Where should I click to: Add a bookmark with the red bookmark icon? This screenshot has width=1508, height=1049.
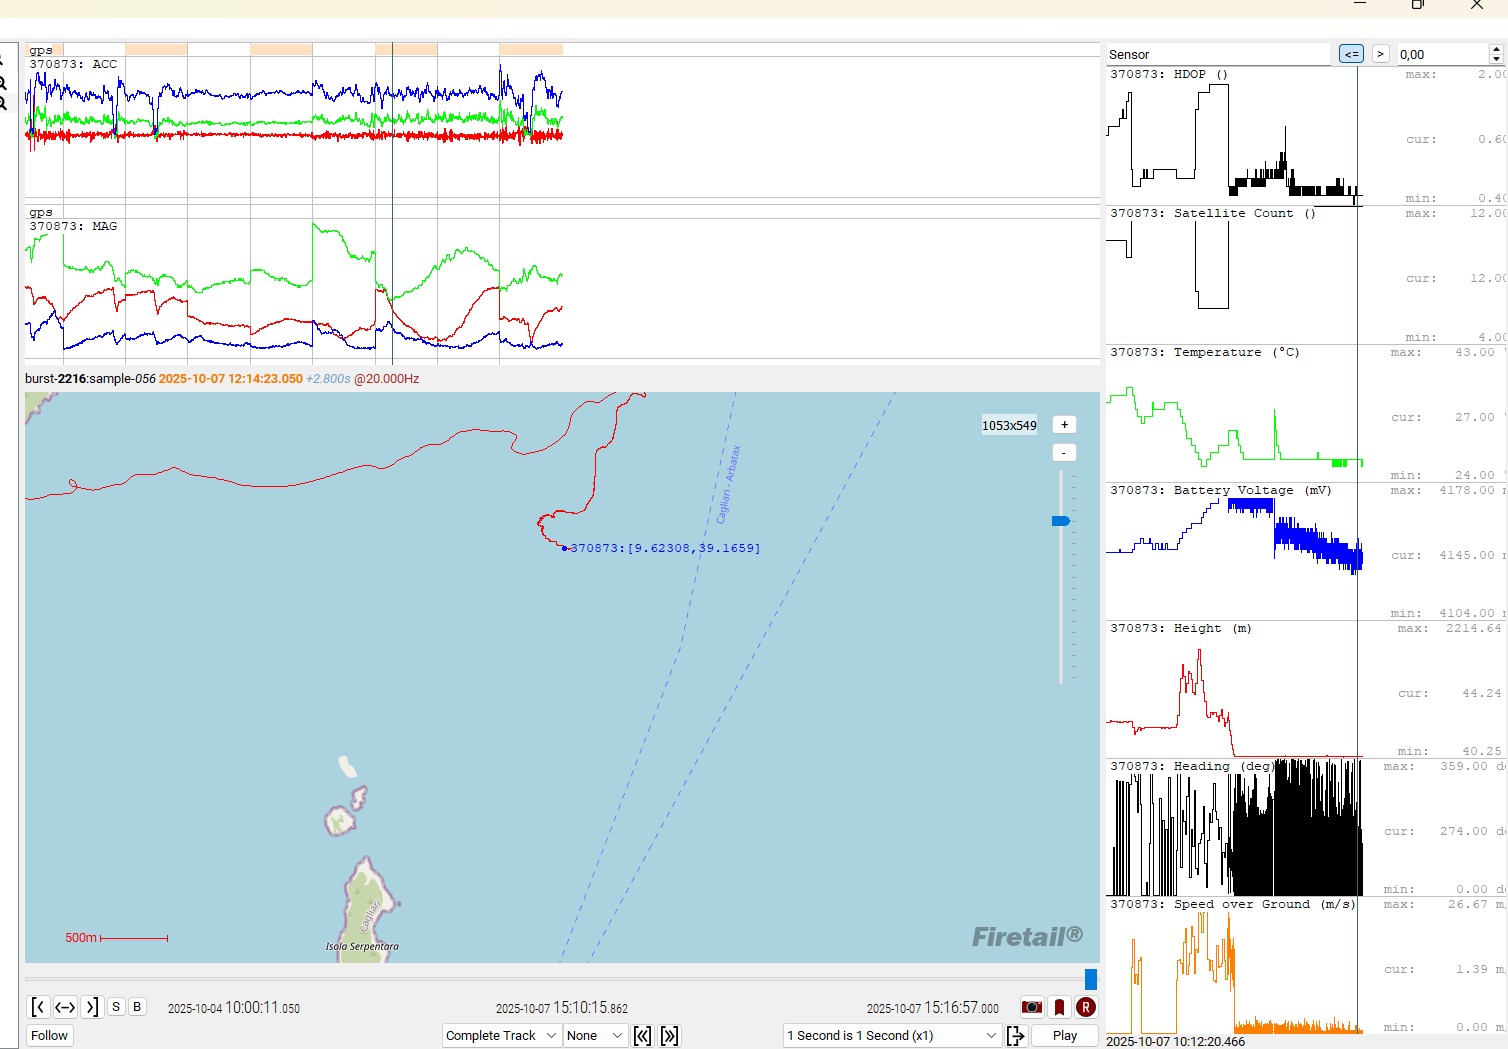coord(1059,1007)
